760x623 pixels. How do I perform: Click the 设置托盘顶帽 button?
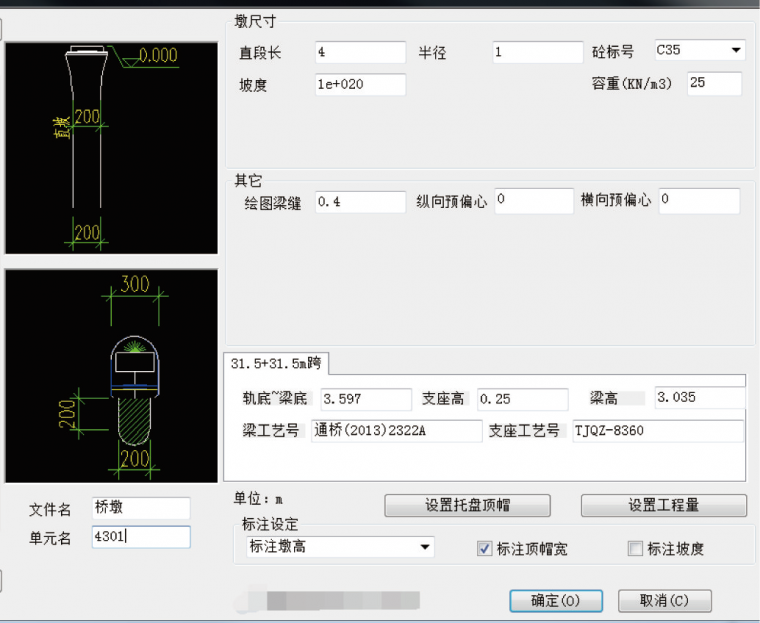[x=467, y=505]
